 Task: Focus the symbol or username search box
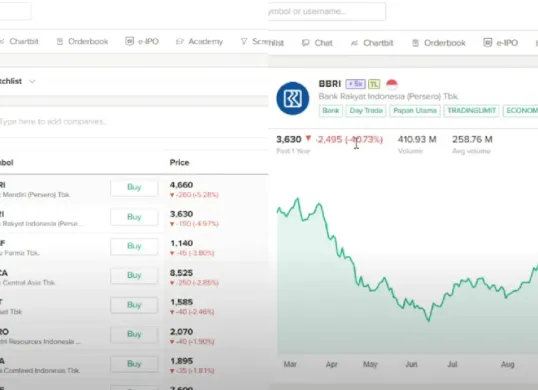[x=327, y=11]
